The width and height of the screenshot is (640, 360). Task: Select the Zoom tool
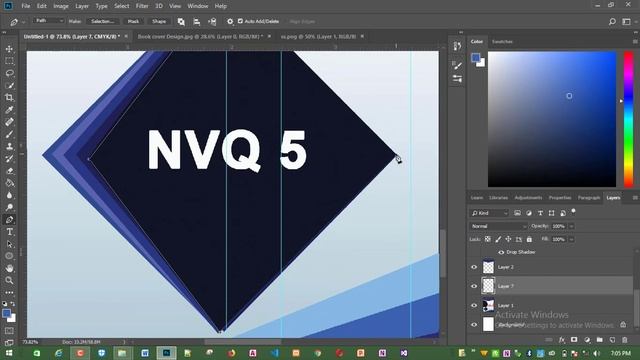pos(9,280)
